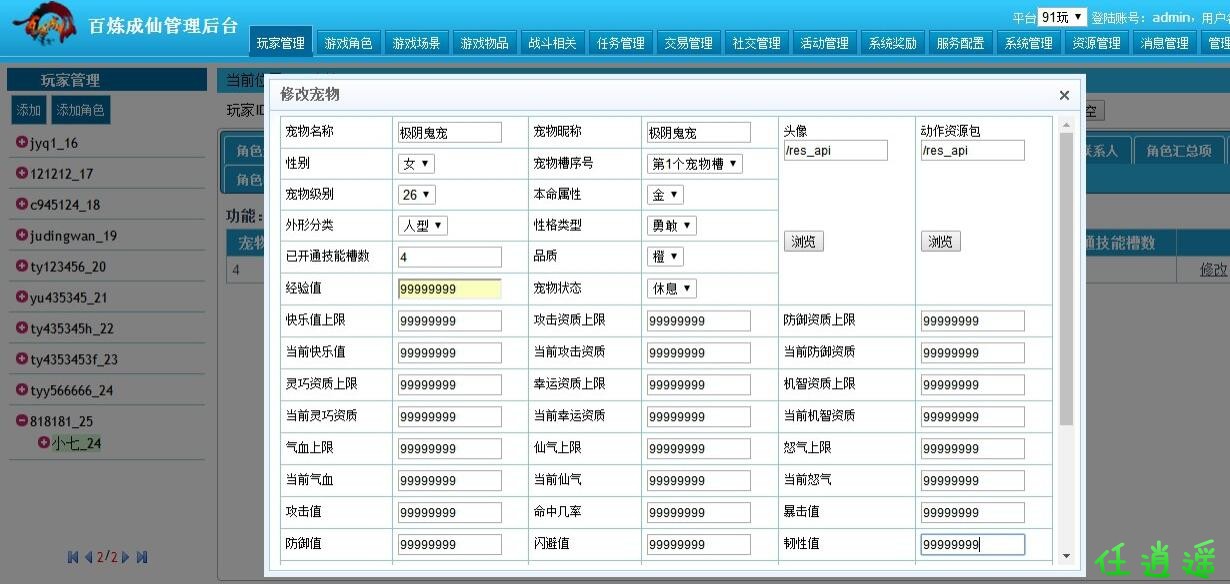Expand the jyq1_16 player node
Screen dimensions: 1230x584
tap(22, 142)
